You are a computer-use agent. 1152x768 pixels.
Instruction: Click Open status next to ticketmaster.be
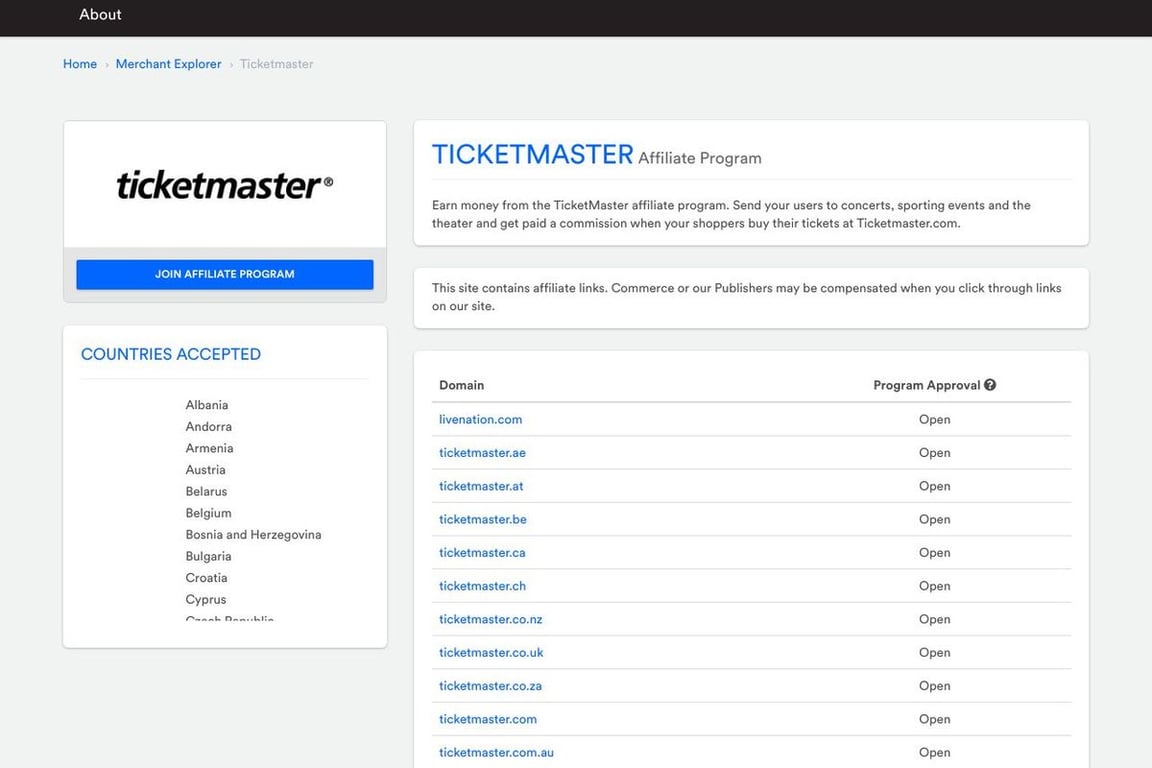click(934, 519)
